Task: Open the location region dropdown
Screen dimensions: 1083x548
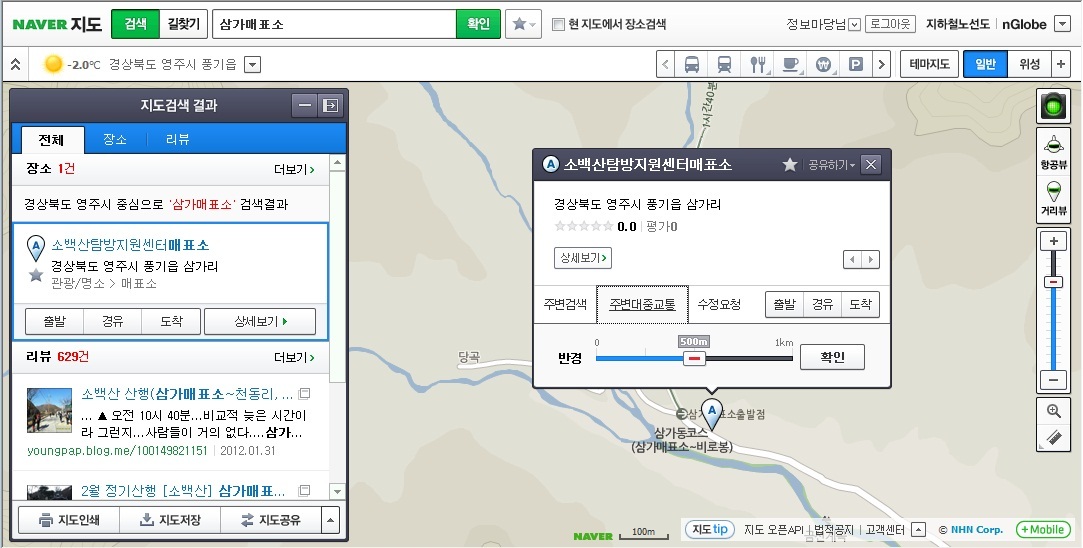Action: click(x=253, y=65)
